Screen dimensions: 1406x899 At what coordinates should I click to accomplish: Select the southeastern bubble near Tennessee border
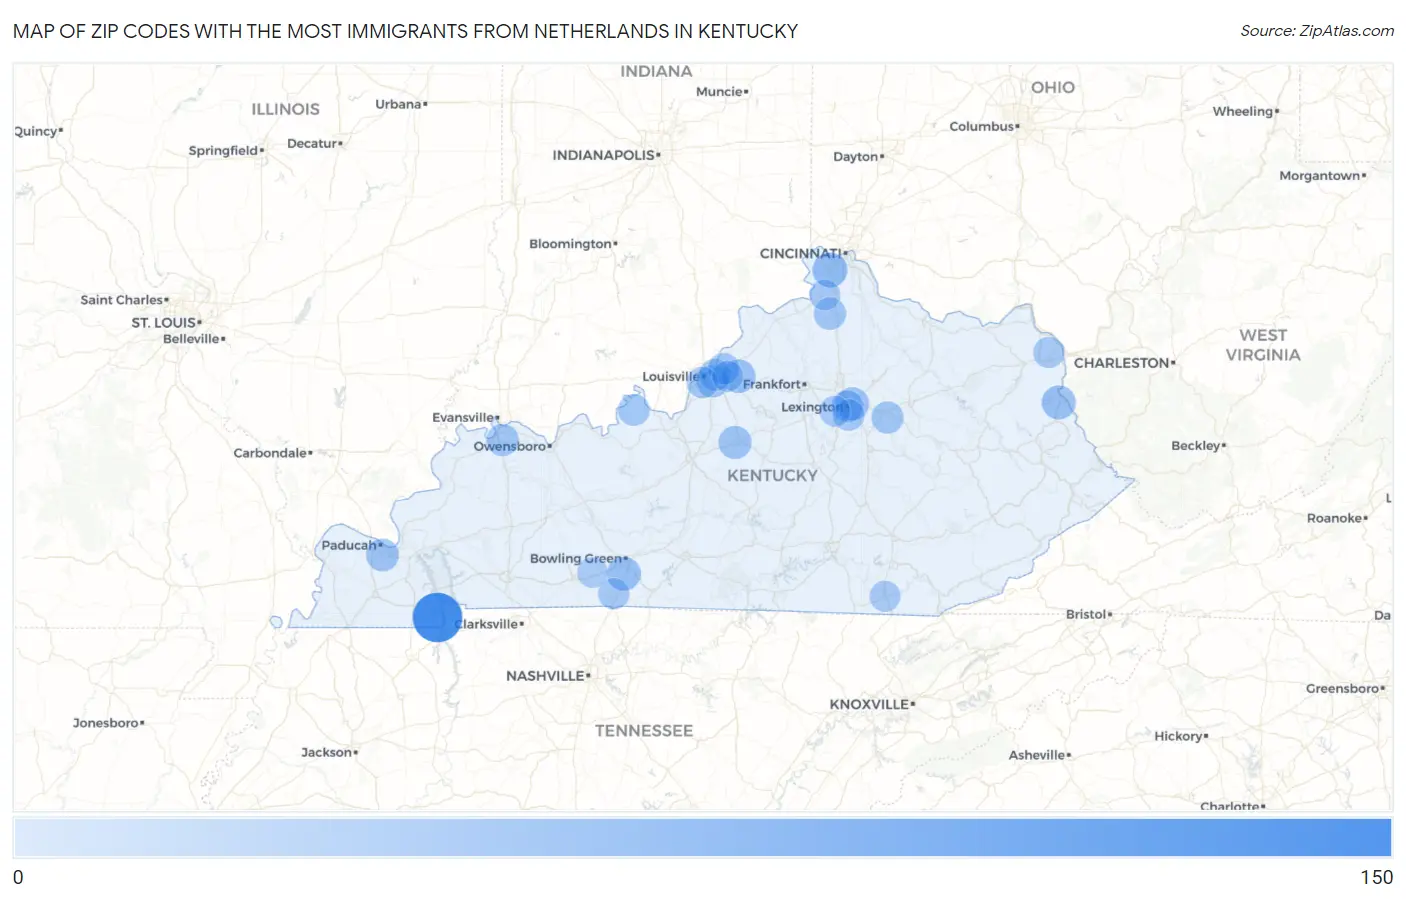tap(884, 596)
